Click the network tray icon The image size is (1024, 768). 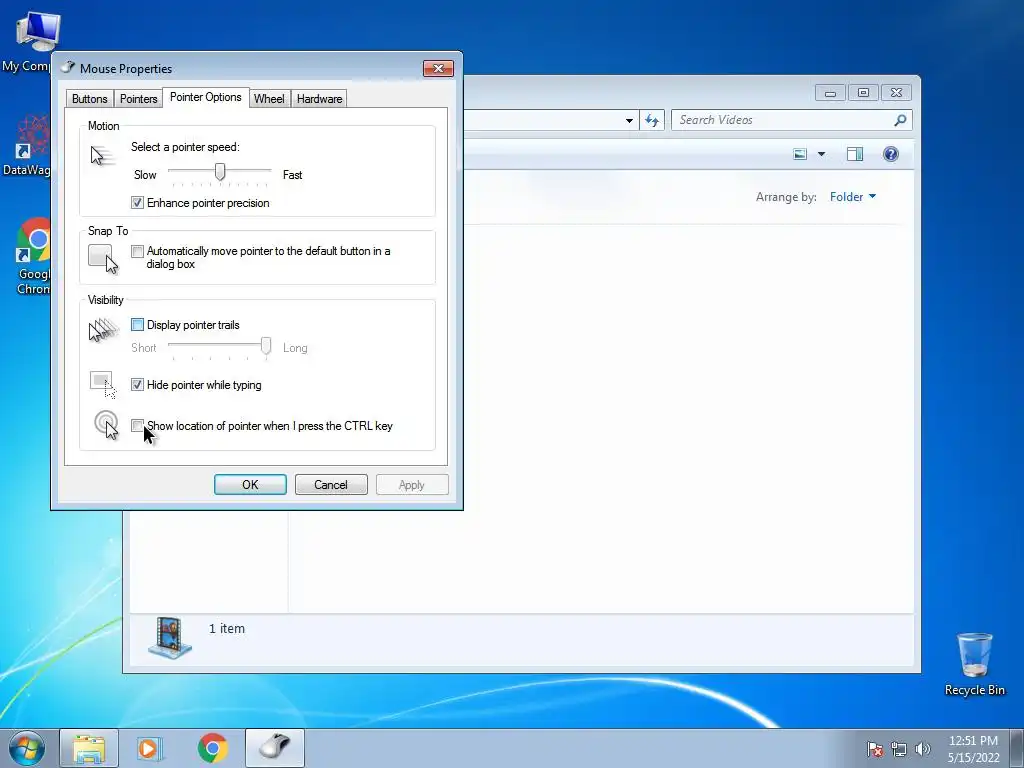point(899,749)
